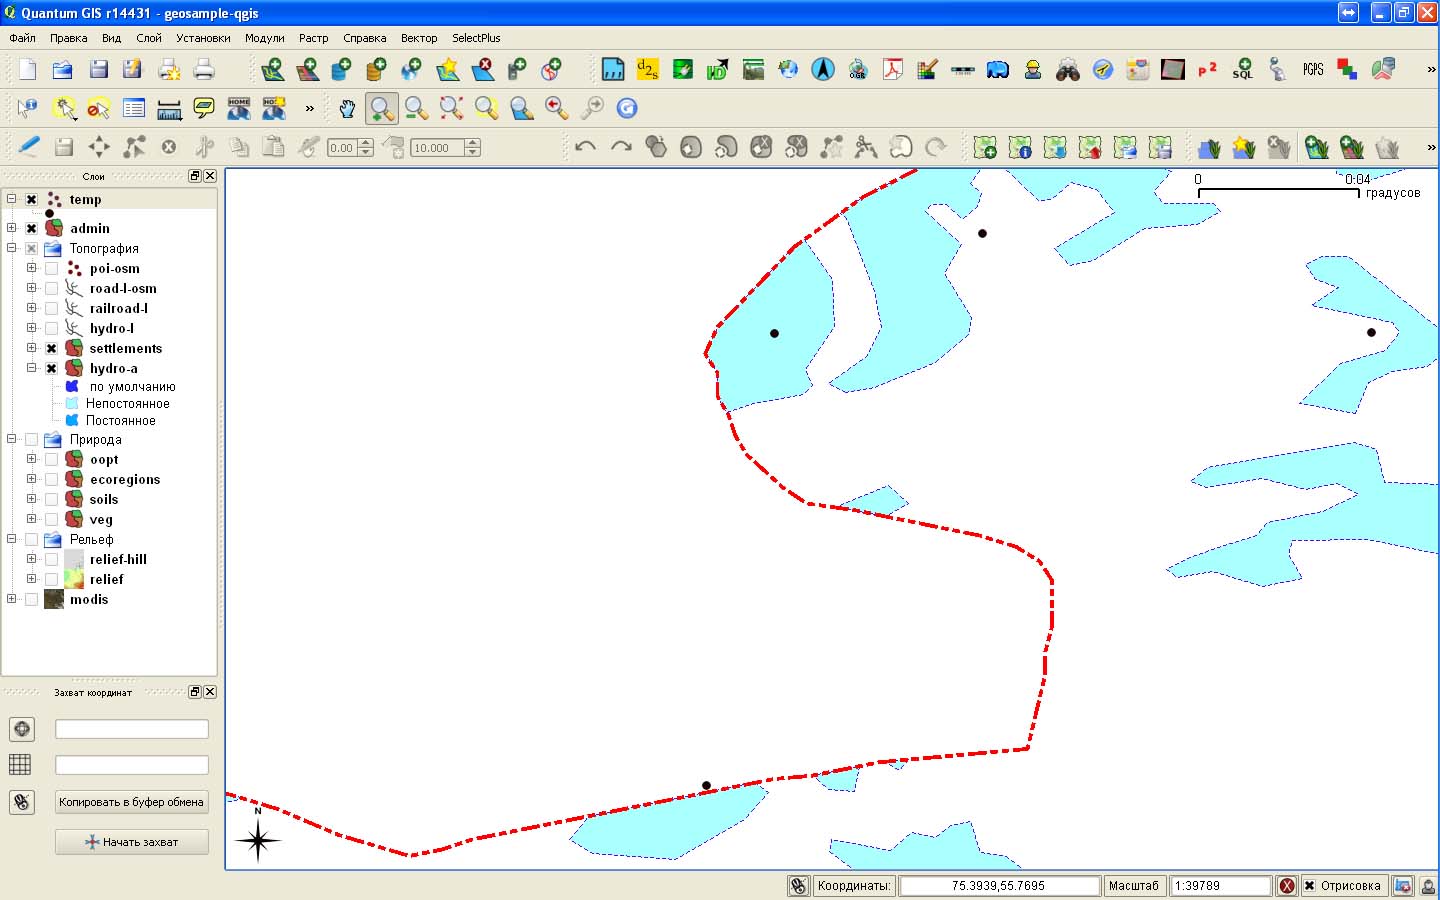Collapse the Топография layer group

pos(12,248)
